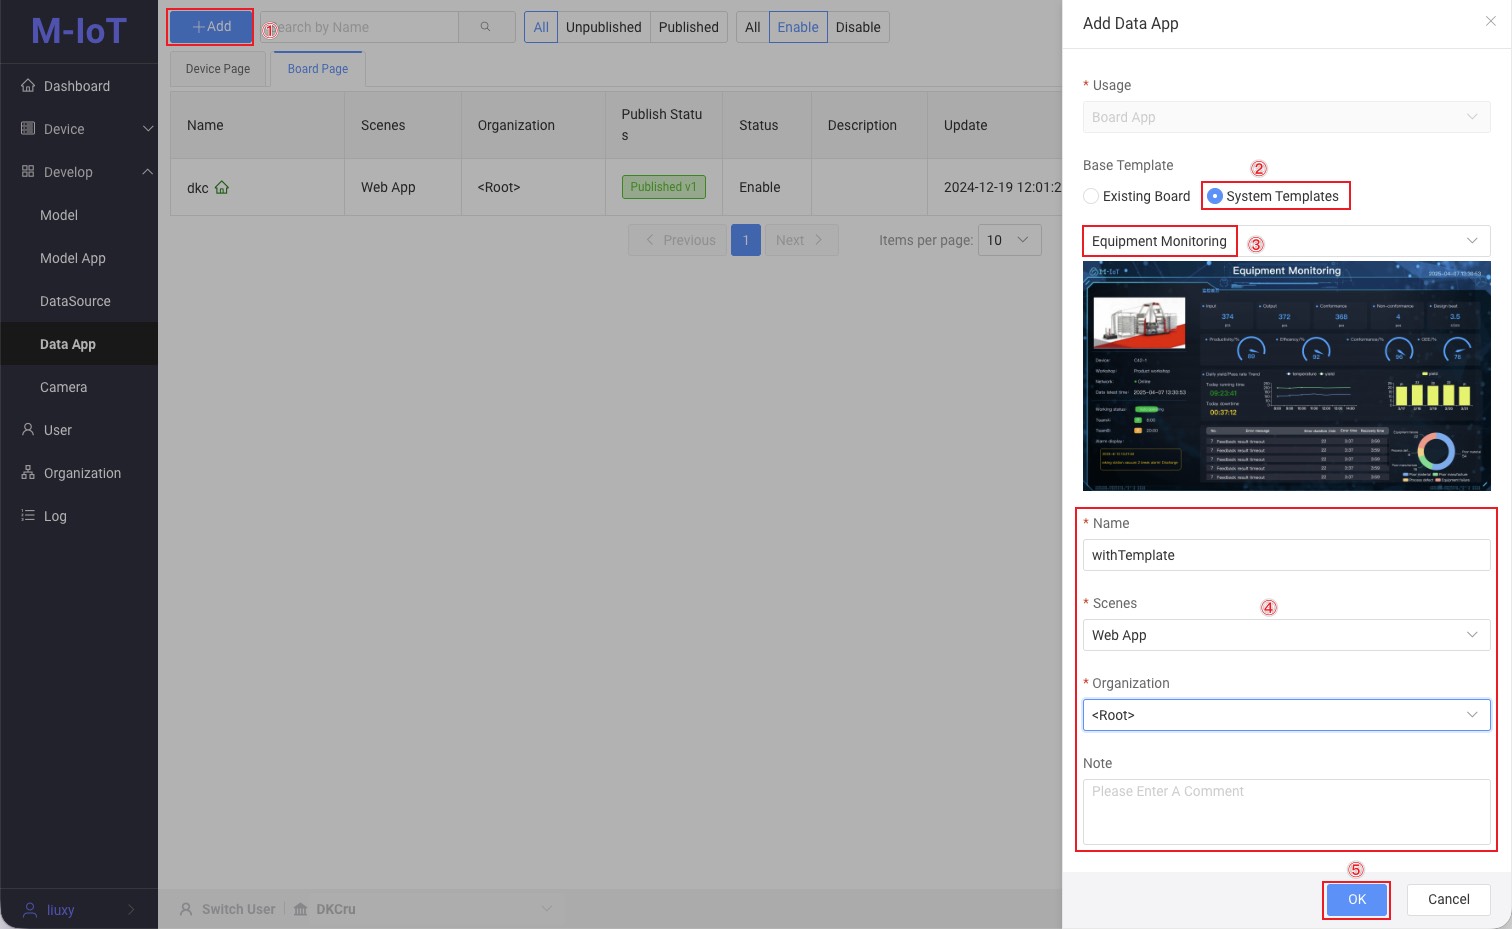View the Log section
This screenshot has width=1512, height=929.
point(54,516)
